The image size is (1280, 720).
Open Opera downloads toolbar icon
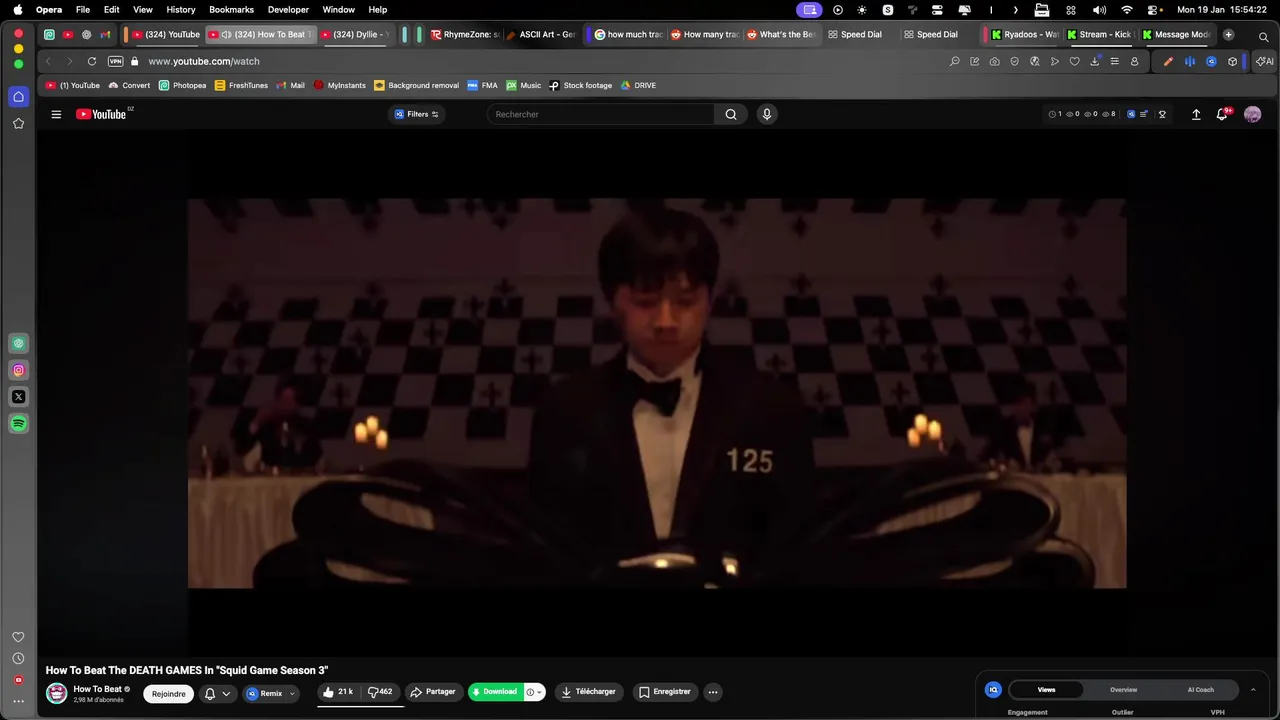(1094, 61)
